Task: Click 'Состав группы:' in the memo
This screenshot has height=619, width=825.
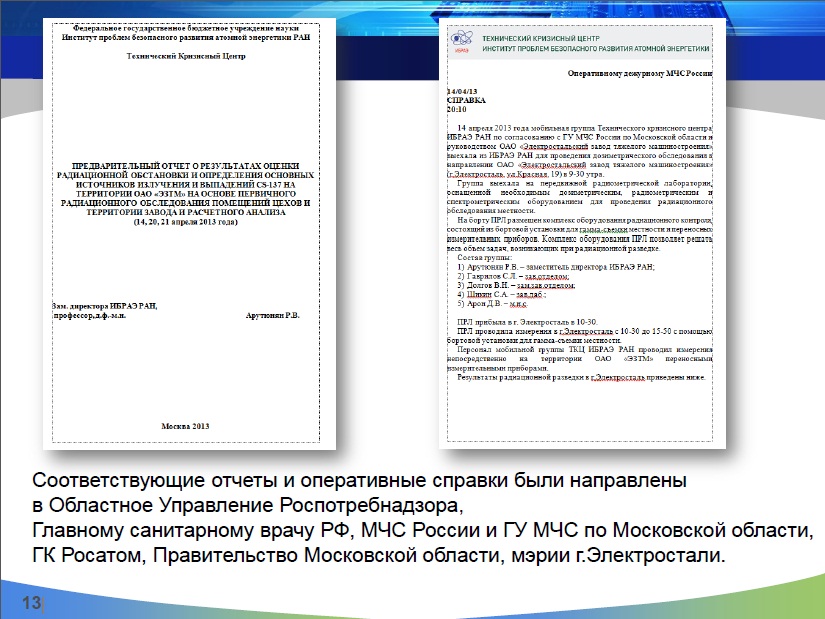Action: tap(485, 258)
